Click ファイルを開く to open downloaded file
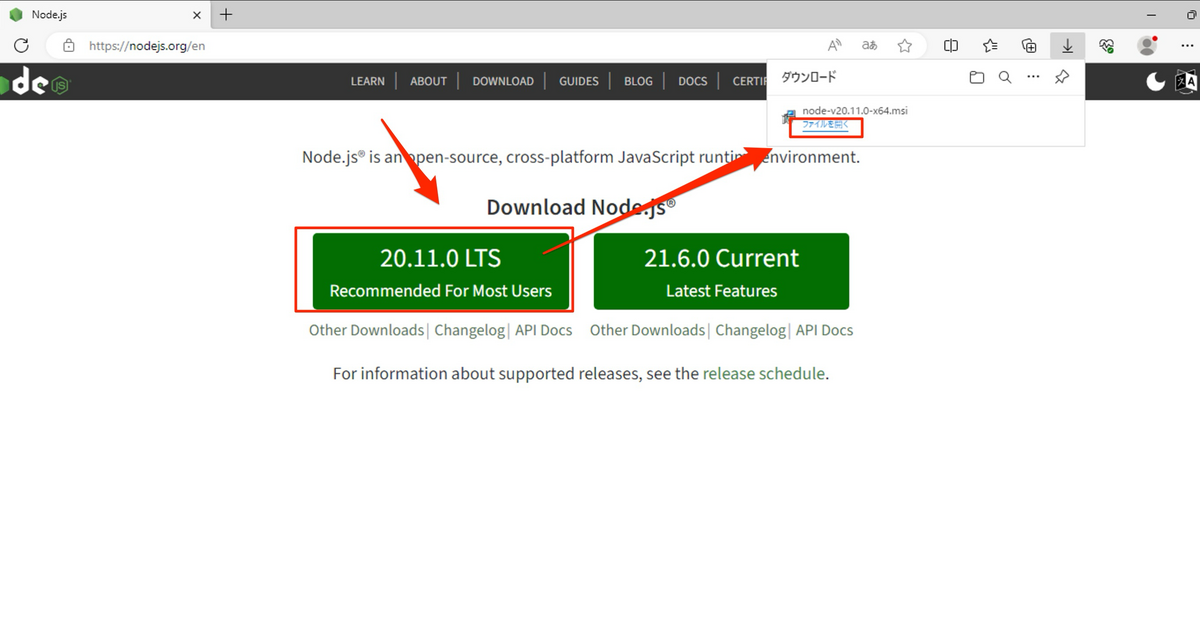 pos(825,125)
